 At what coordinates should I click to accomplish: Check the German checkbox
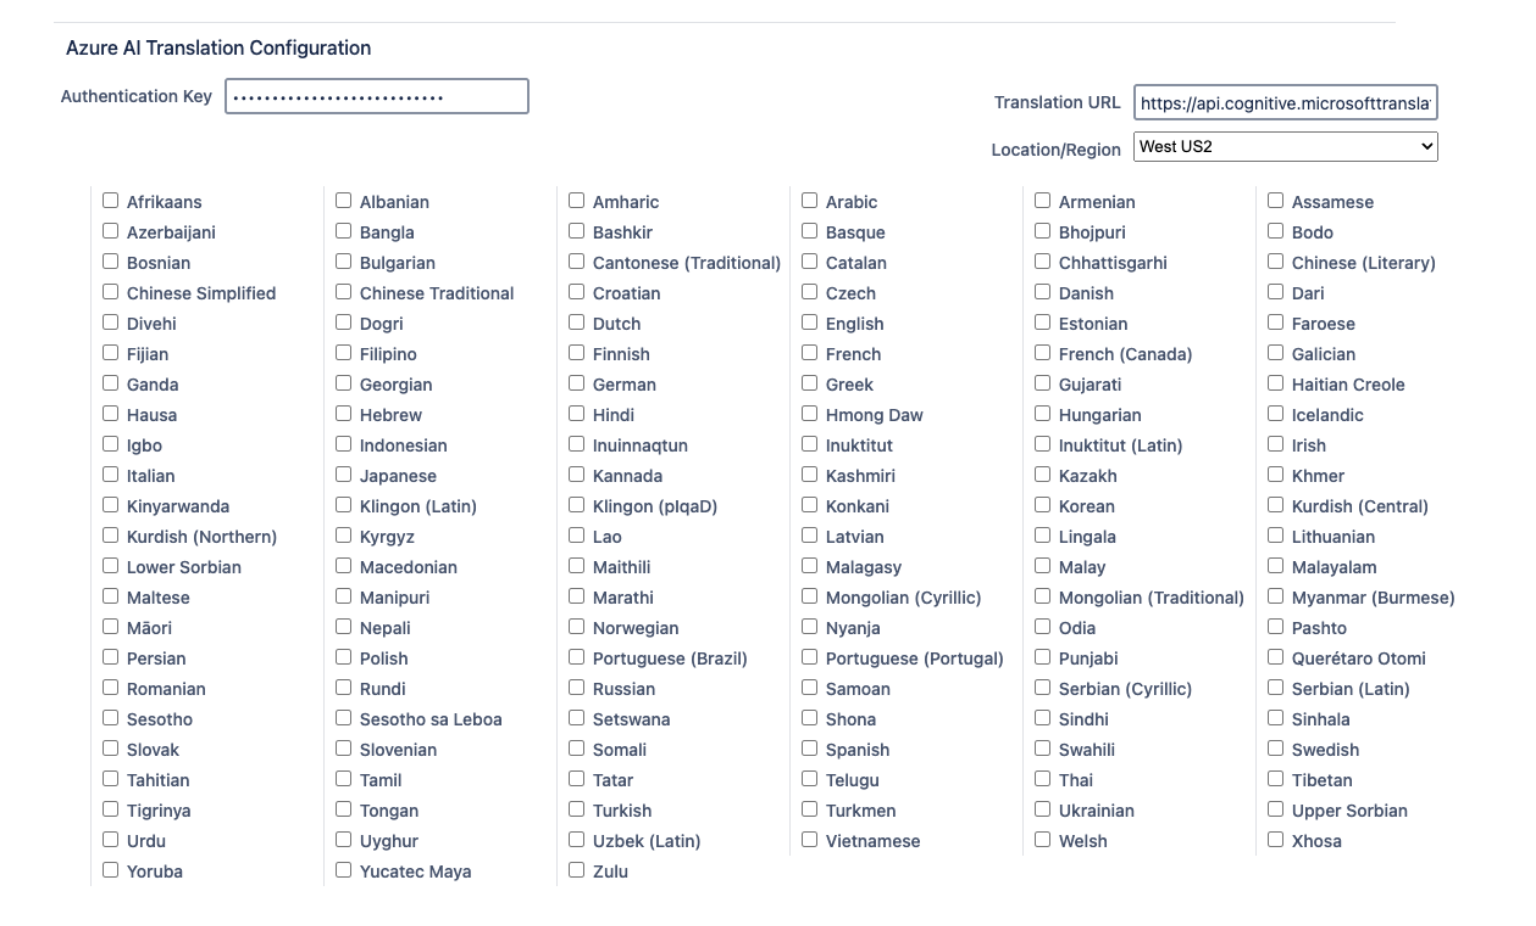[x=577, y=383]
